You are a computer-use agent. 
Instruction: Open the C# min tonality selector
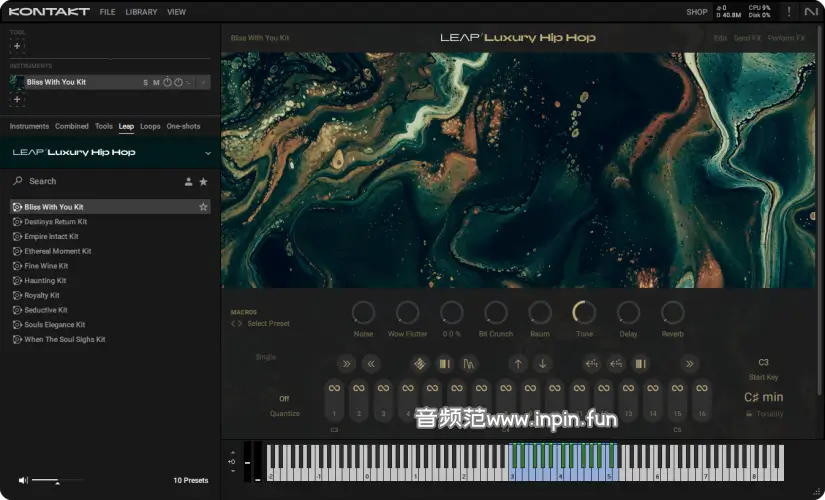tap(764, 397)
